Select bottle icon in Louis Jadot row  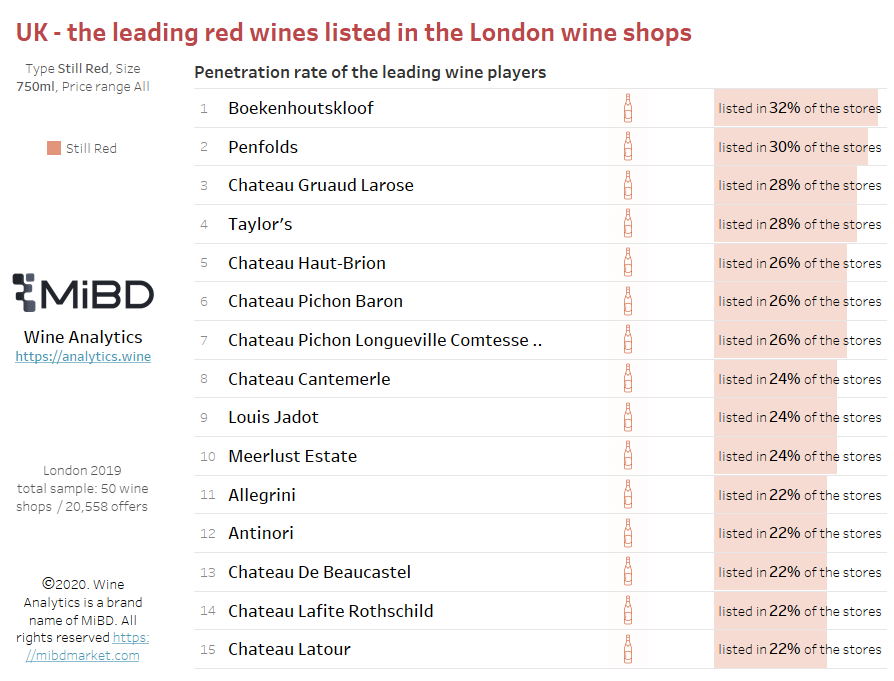click(x=628, y=417)
